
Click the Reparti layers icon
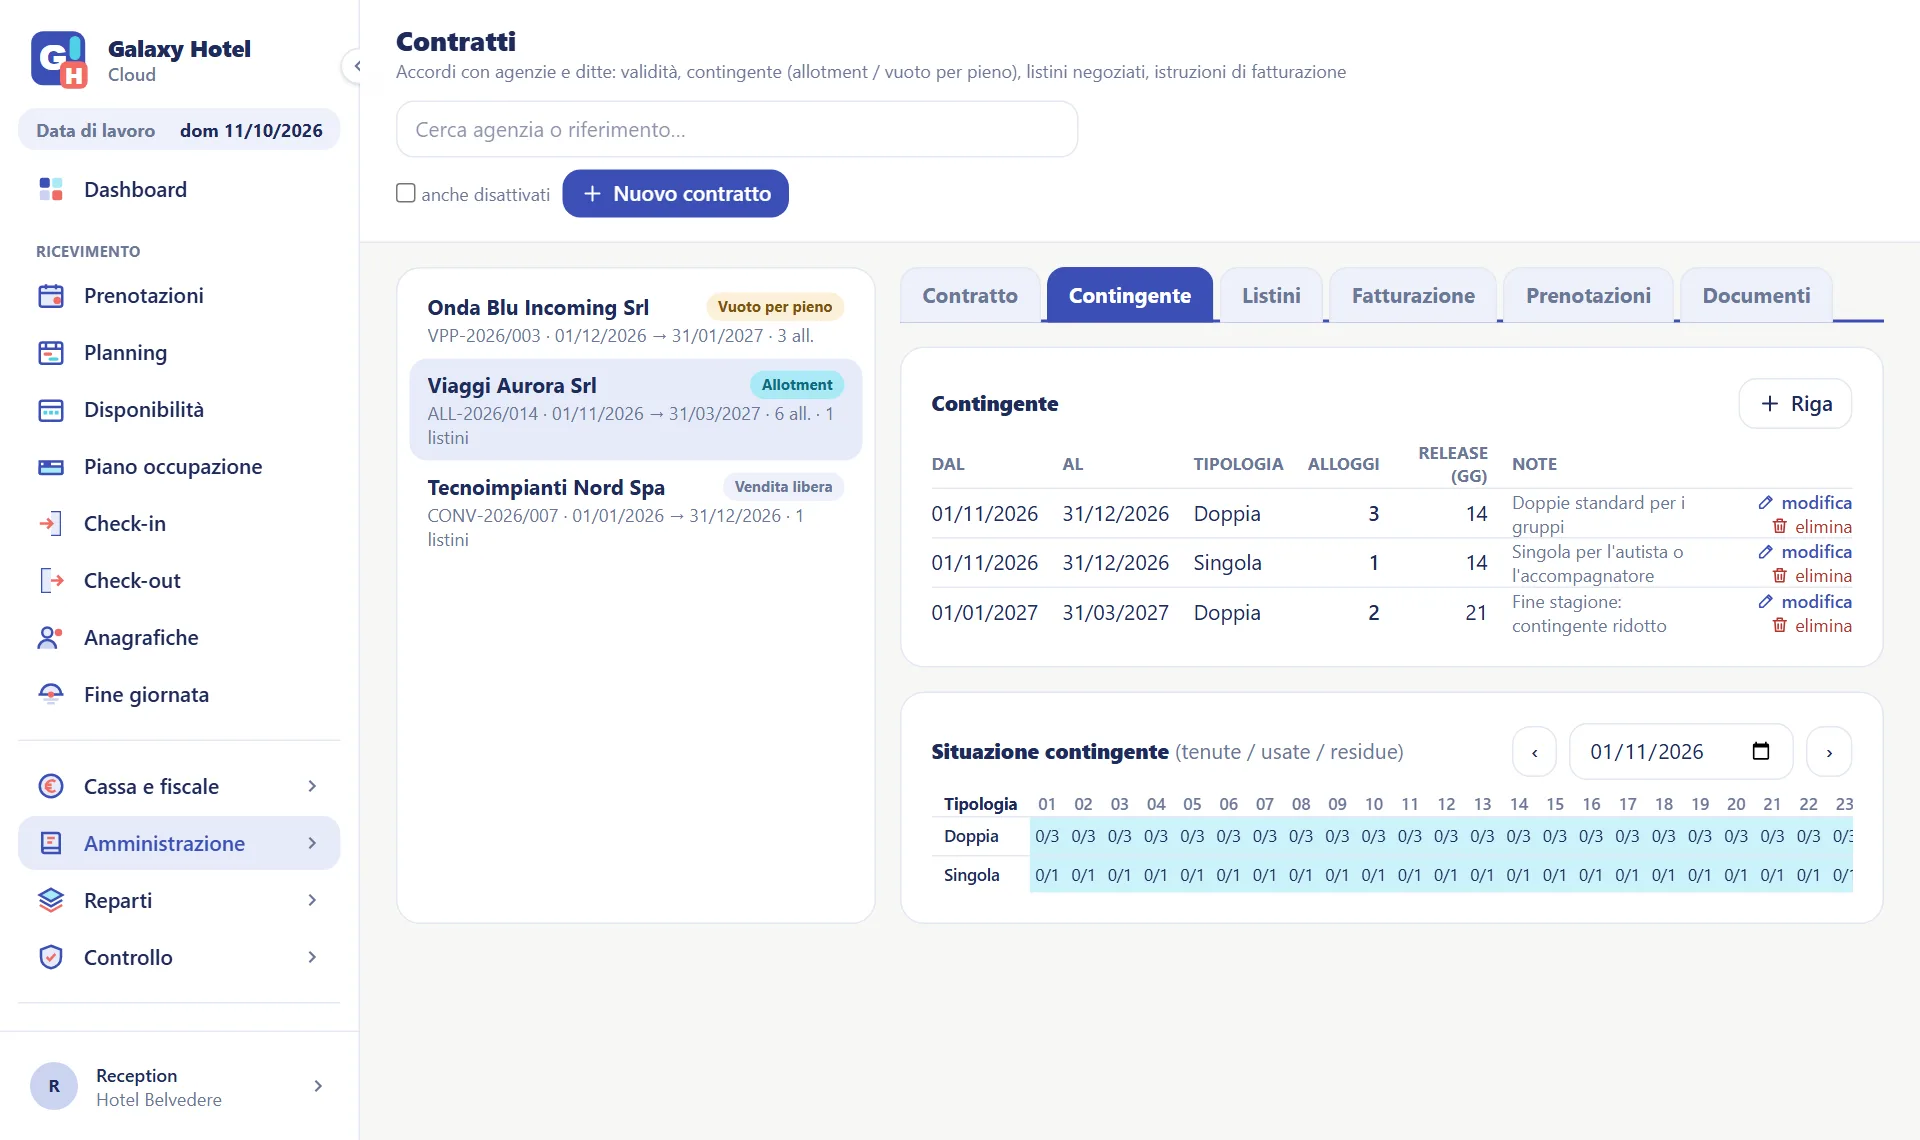(x=51, y=900)
